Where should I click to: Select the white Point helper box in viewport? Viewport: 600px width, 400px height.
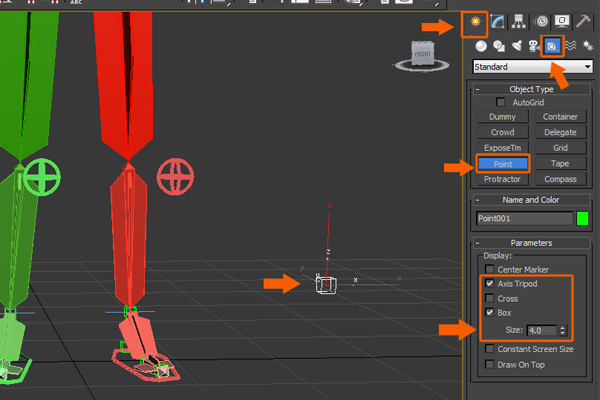point(326,285)
